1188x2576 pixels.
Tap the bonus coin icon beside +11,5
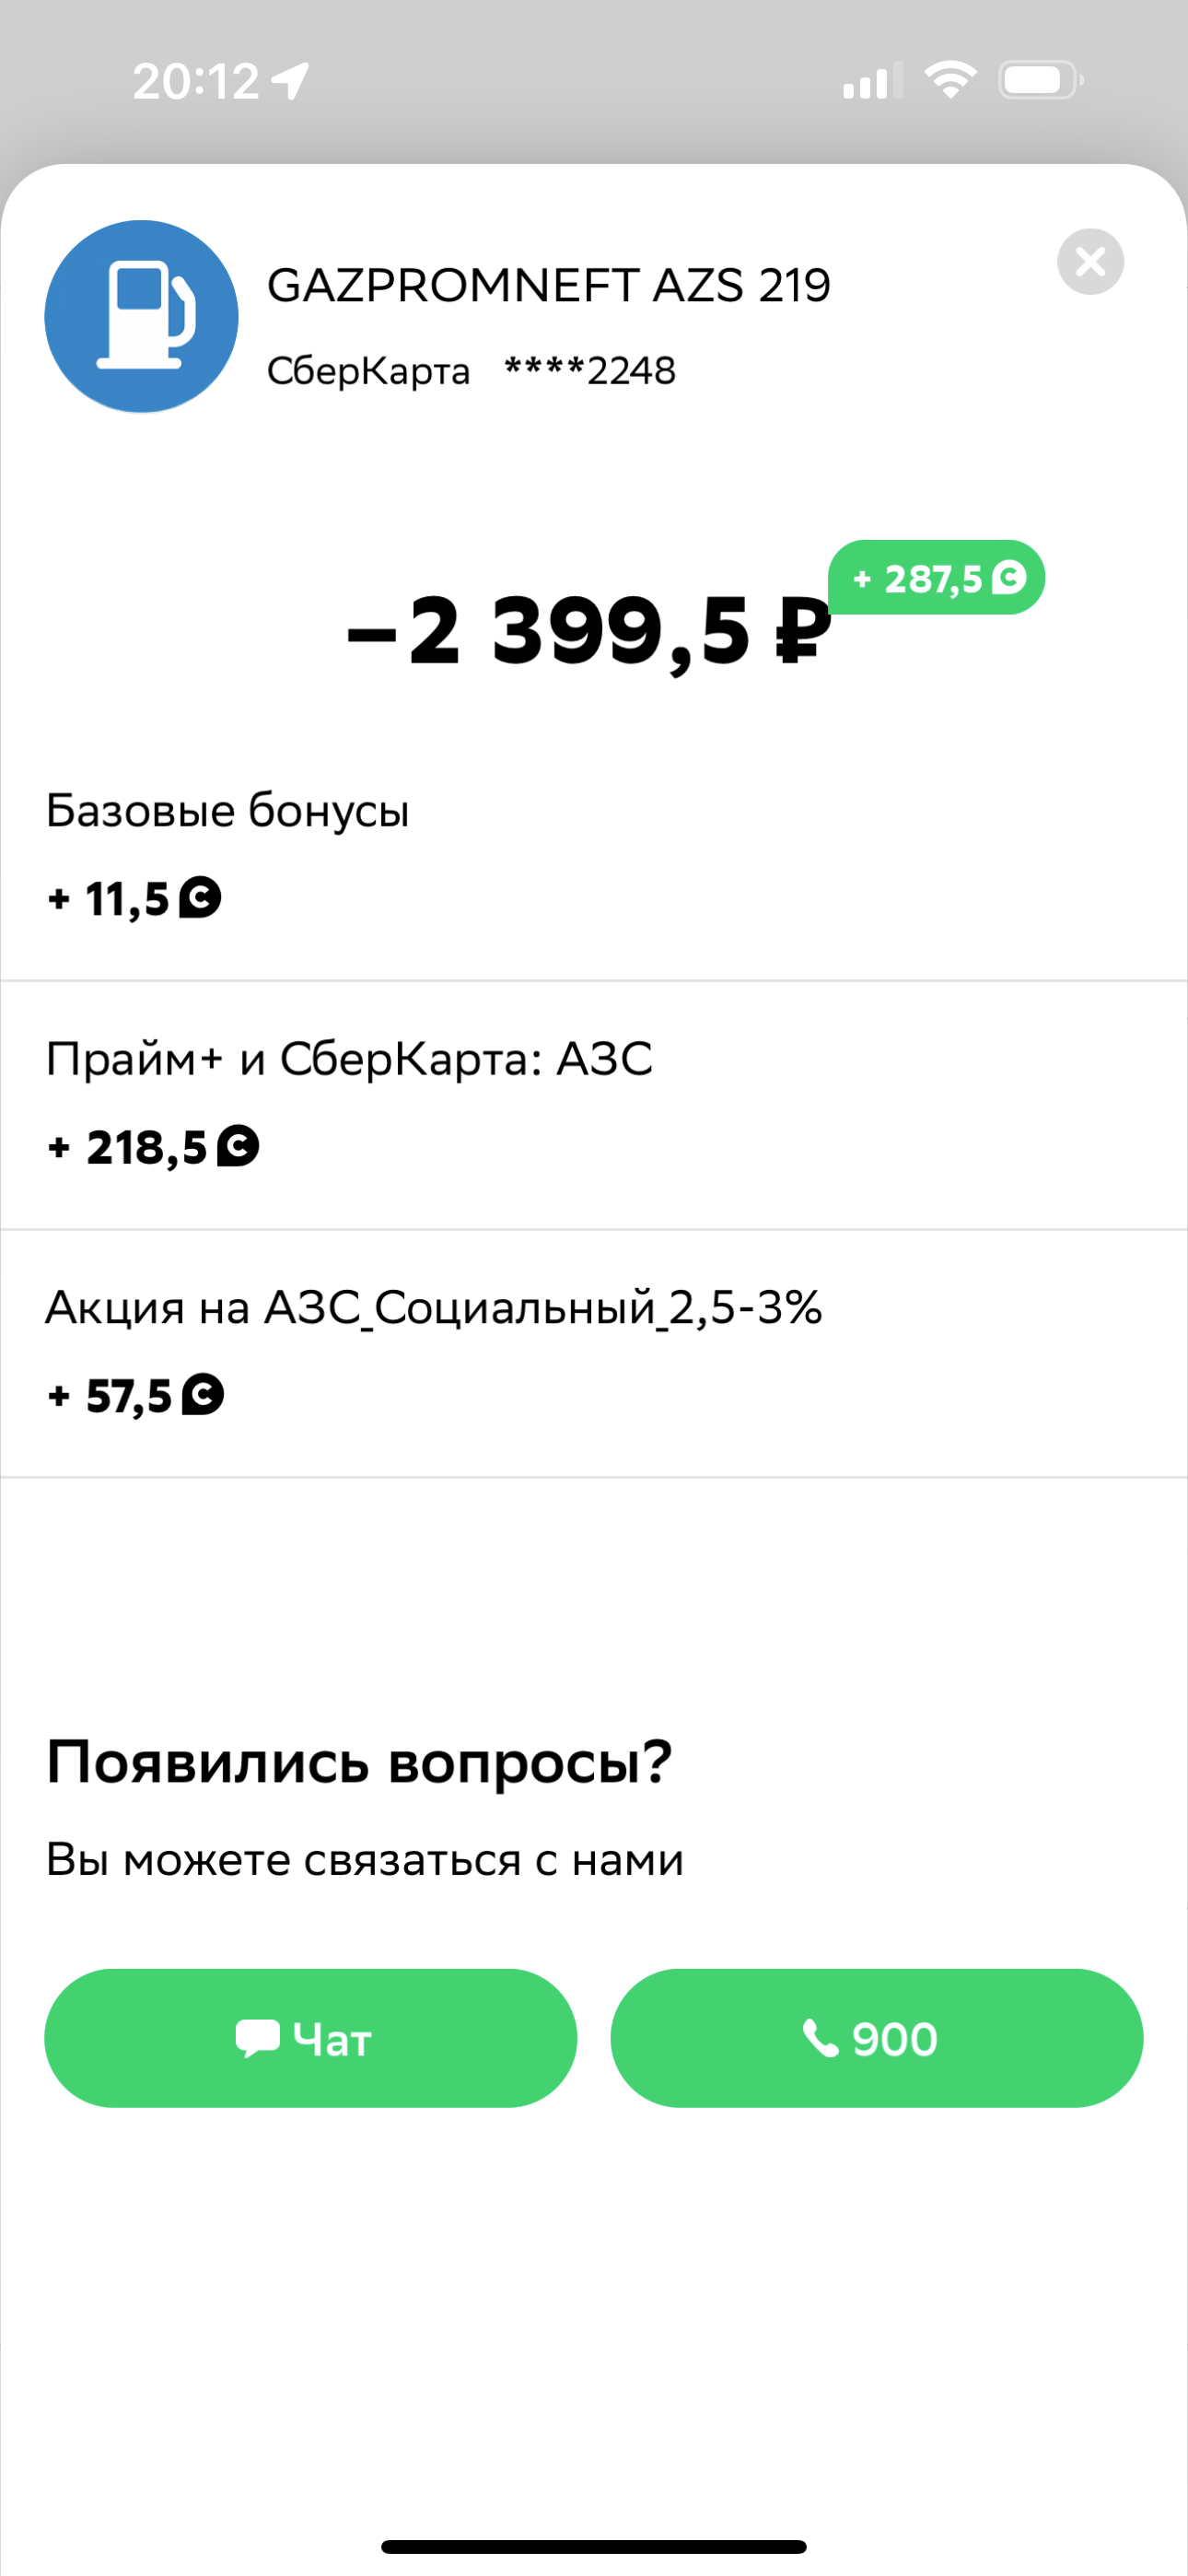[x=200, y=897]
